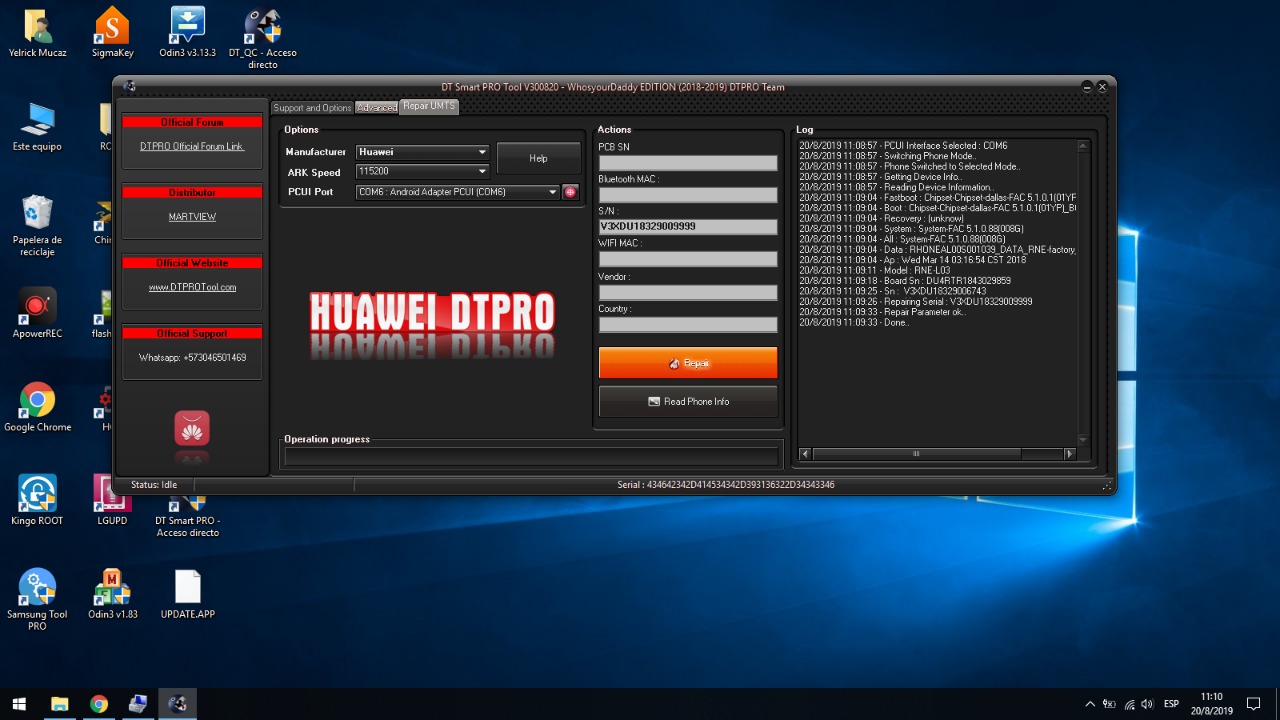Click the orange Repair button
The height and width of the screenshot is (720, 1280).
688,363
